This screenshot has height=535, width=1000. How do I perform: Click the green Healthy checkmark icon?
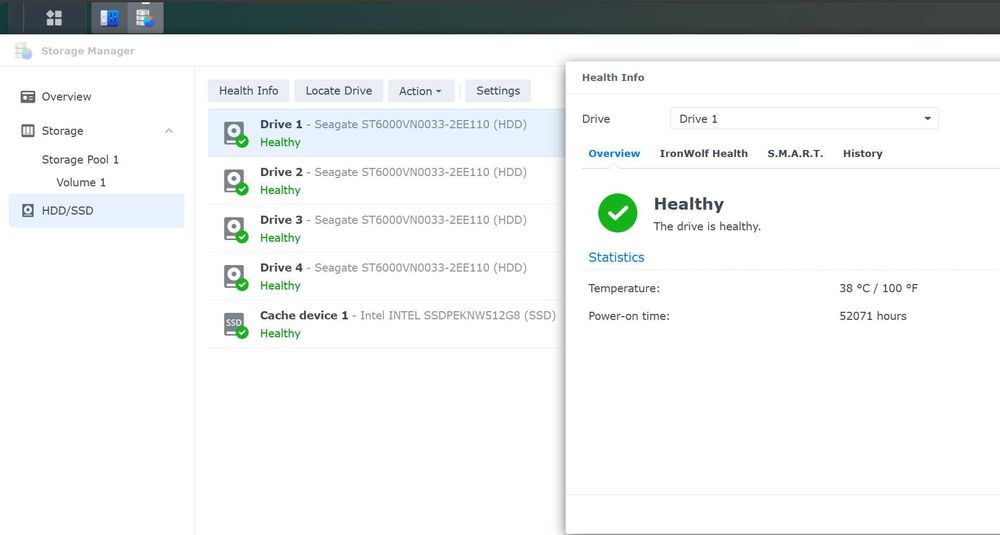pyautogui.click(x=617, y=213)
